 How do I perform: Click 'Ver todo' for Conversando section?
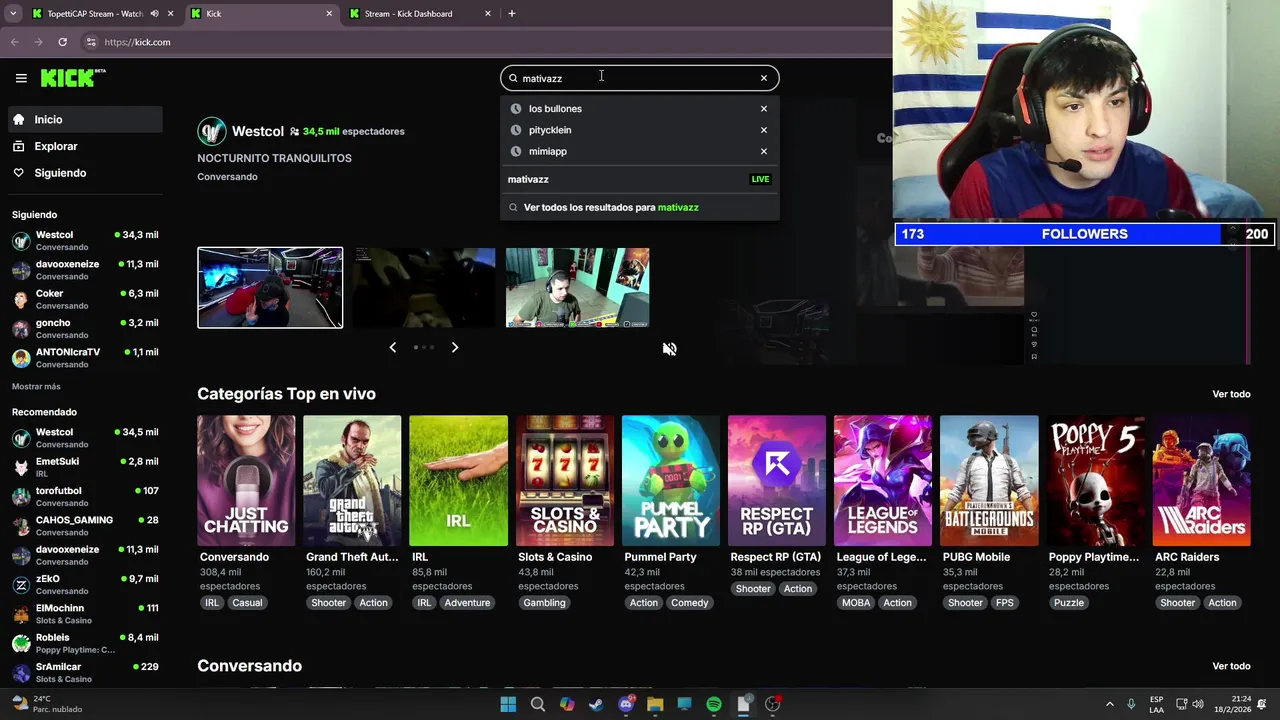click(1231, 666)
